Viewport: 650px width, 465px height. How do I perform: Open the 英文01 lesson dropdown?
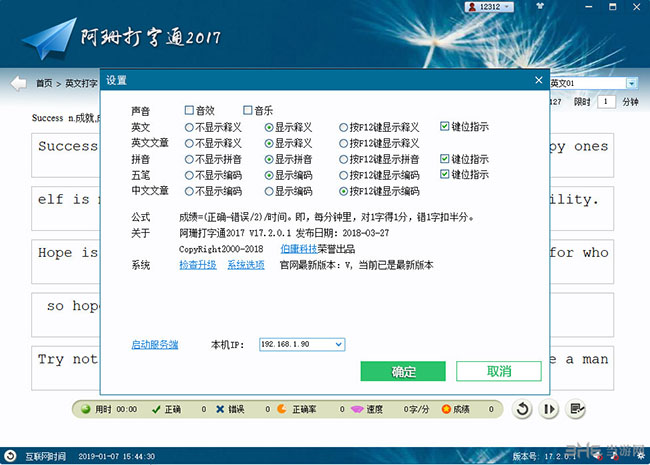(x=631, y=83)
